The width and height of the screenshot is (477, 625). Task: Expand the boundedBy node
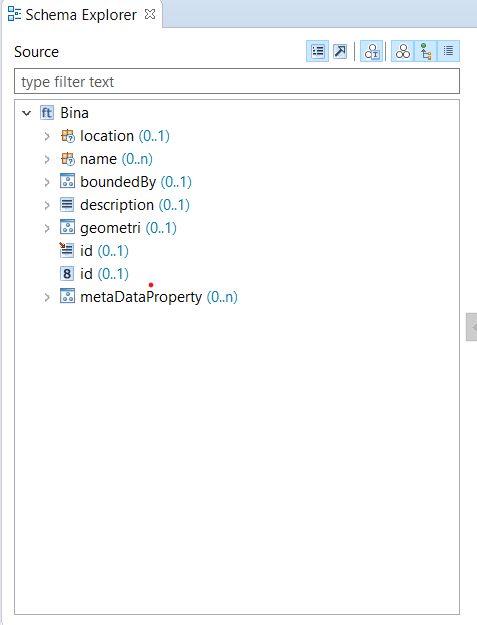point(47,182)
